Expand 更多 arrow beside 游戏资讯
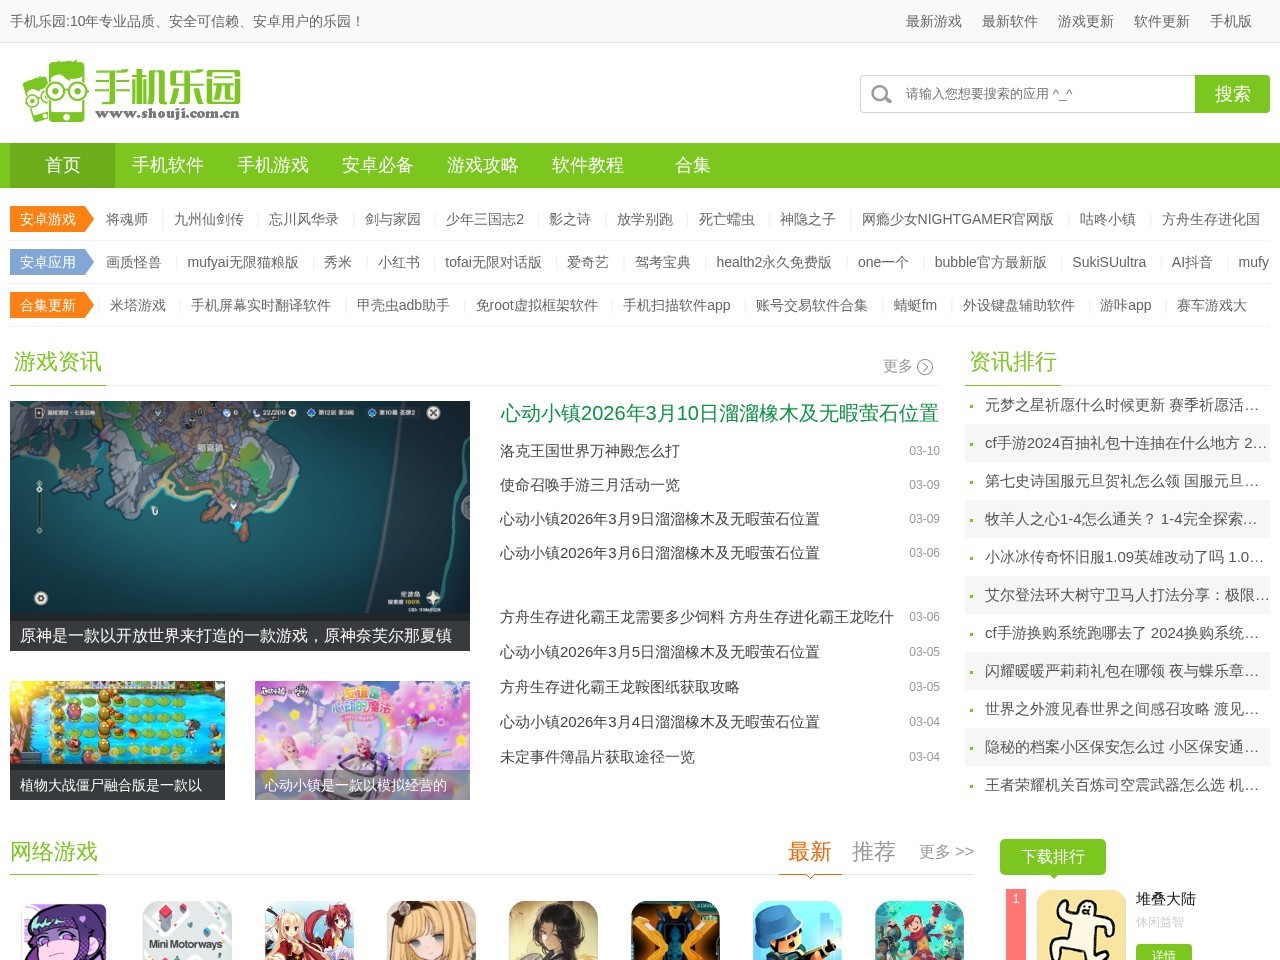Screen dimensions: 1280x960 925,367
